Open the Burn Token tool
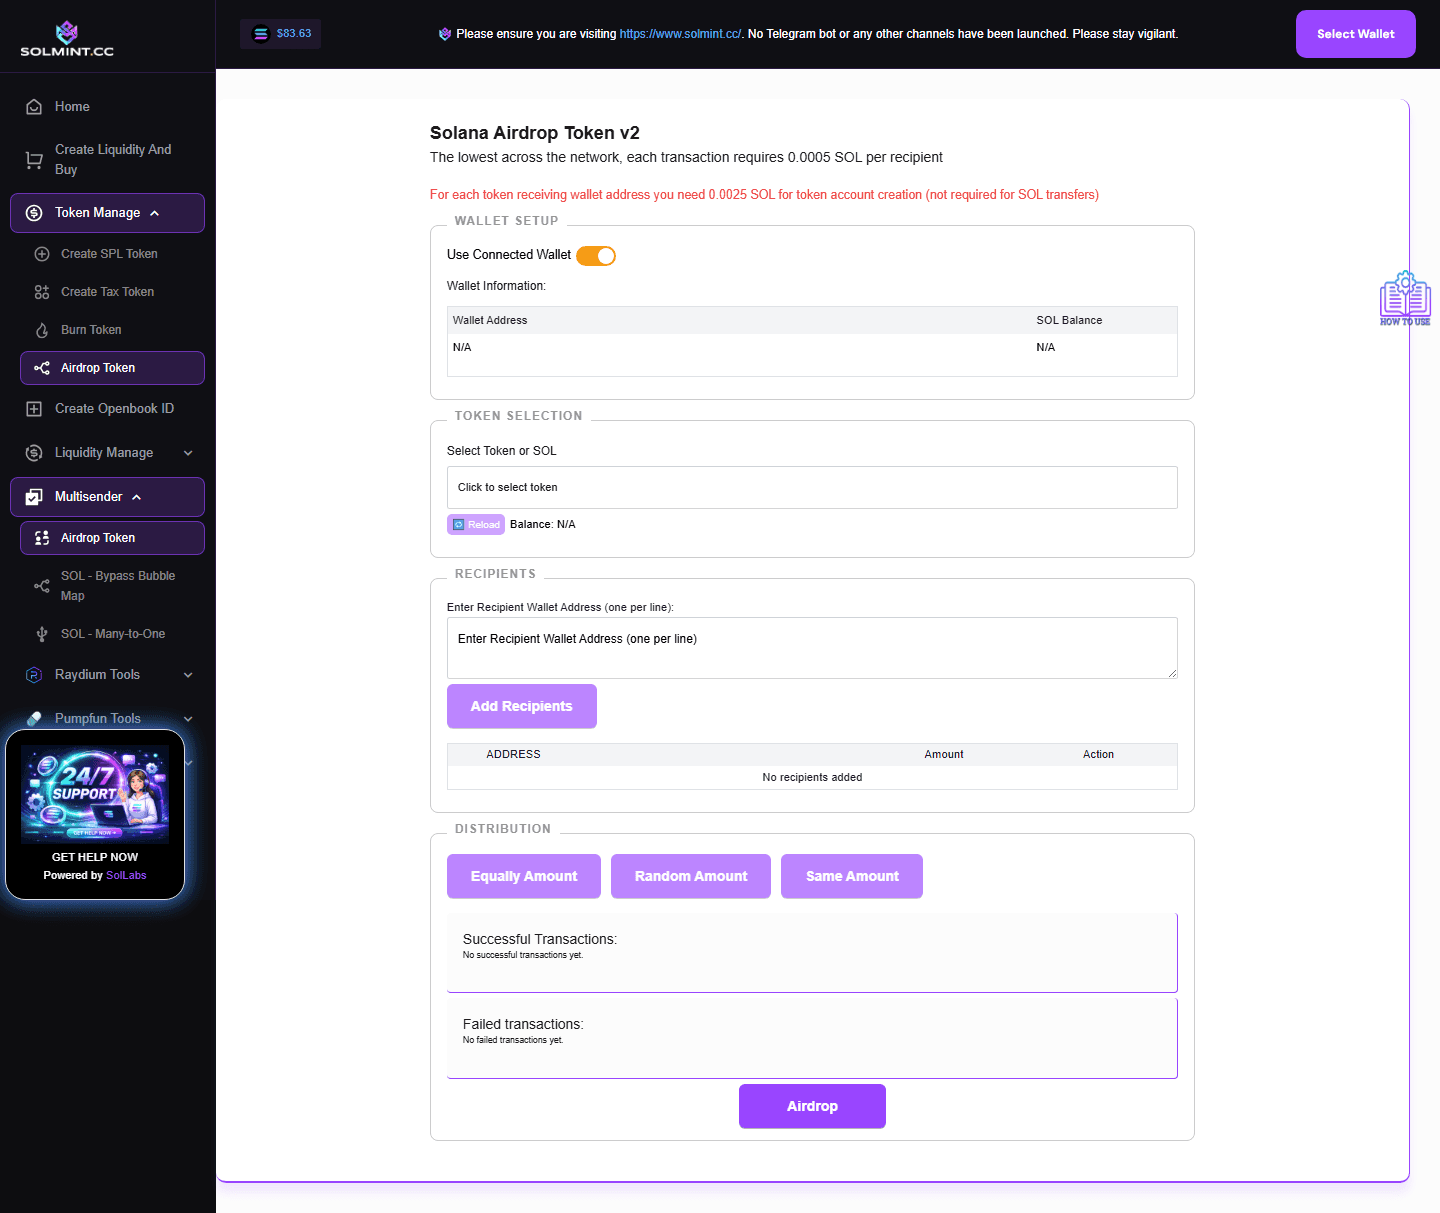This screenshot has height=1213, width=1440. pyautogui.click(x=91, y=329)
